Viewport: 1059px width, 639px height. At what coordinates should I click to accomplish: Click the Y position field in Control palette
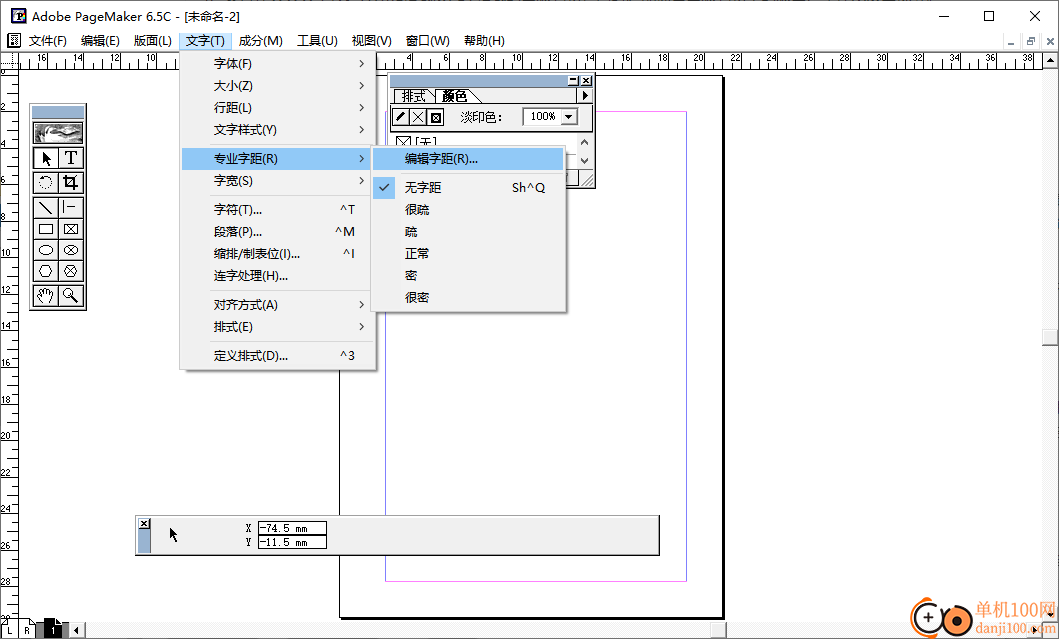pyautogui.click(x=292, y=542)
